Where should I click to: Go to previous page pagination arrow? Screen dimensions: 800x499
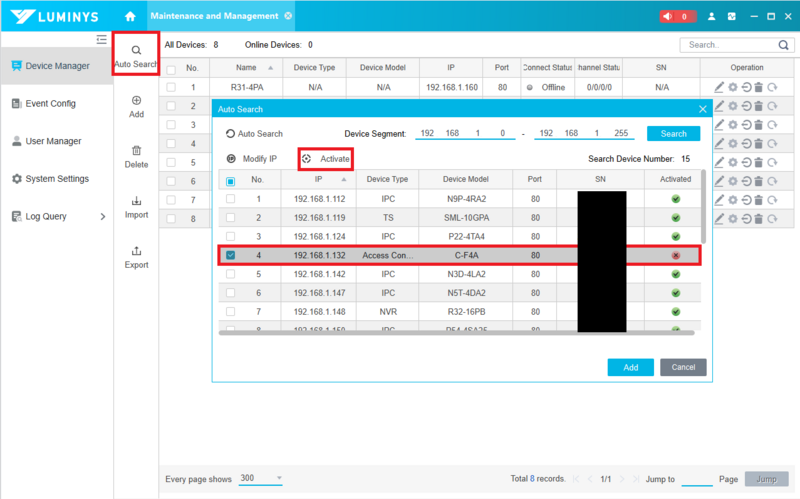point(590,479)
